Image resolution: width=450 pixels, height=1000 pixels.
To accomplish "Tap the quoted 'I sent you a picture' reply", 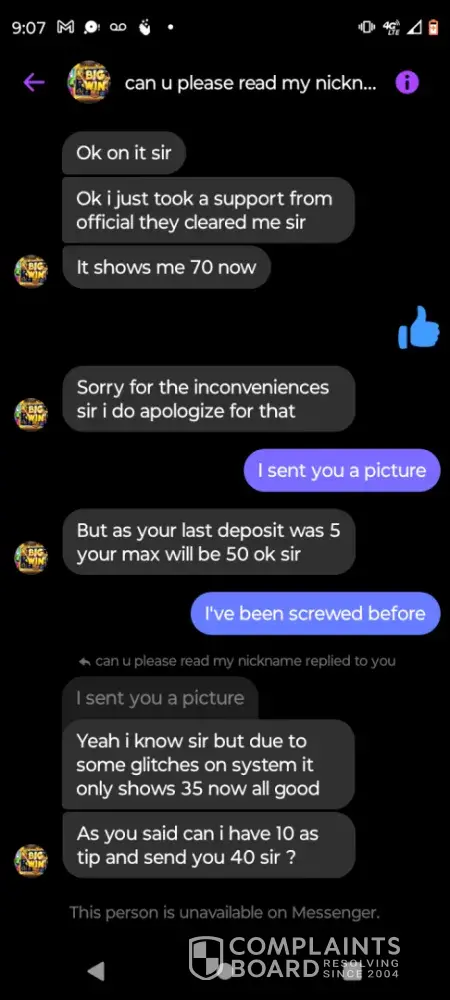I will pos(160,698).
